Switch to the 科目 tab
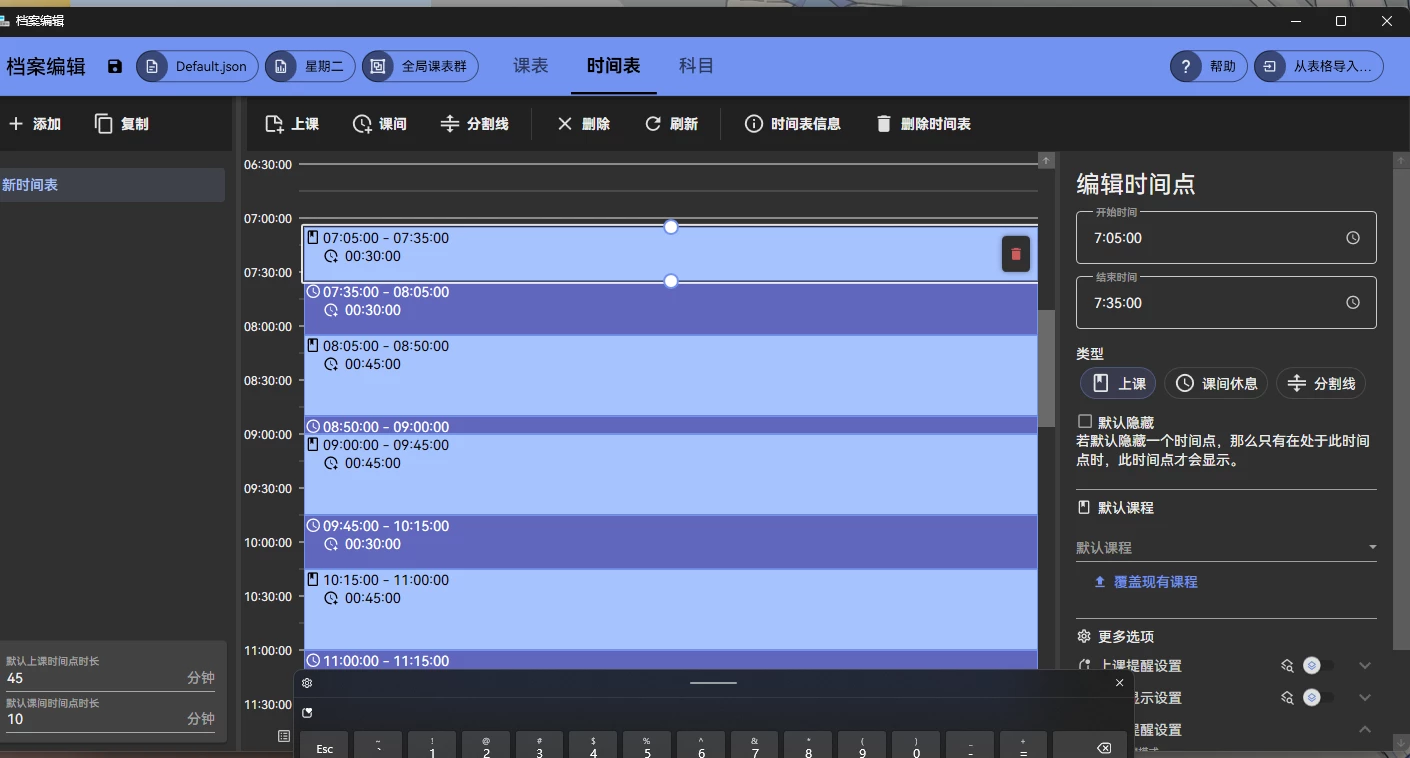Image resolution: width=1410 pixels, height=758 pixels. coord(696,66)
